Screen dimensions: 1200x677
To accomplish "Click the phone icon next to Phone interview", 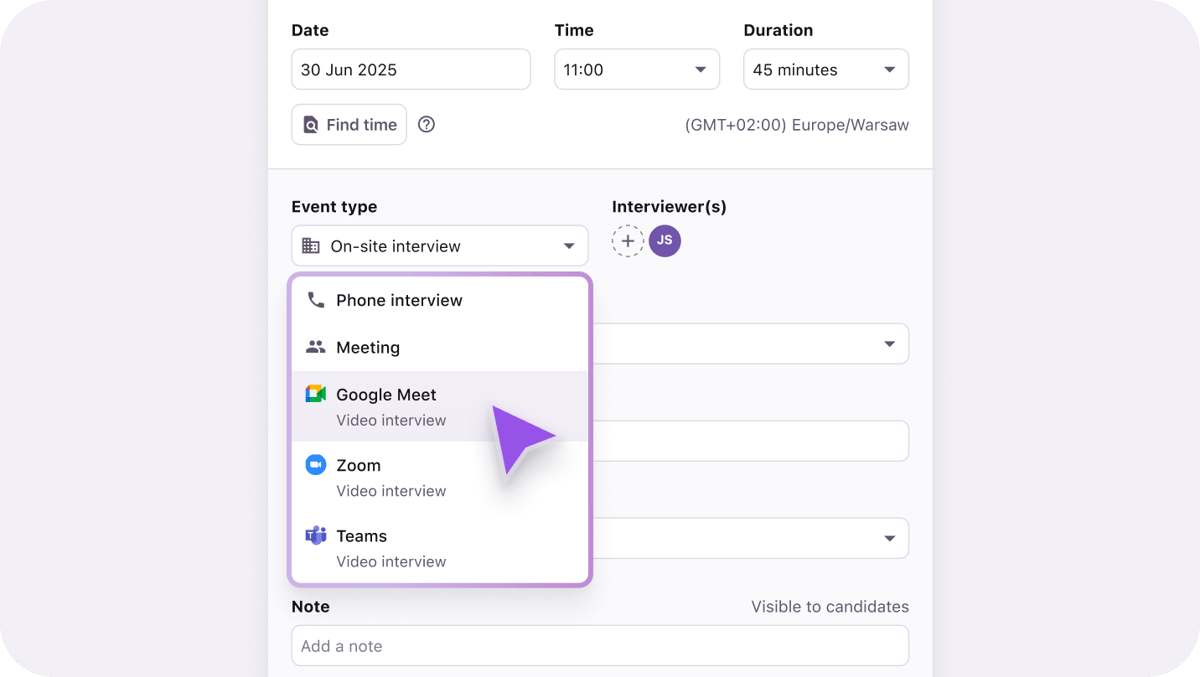I will (x=315, y=300).
